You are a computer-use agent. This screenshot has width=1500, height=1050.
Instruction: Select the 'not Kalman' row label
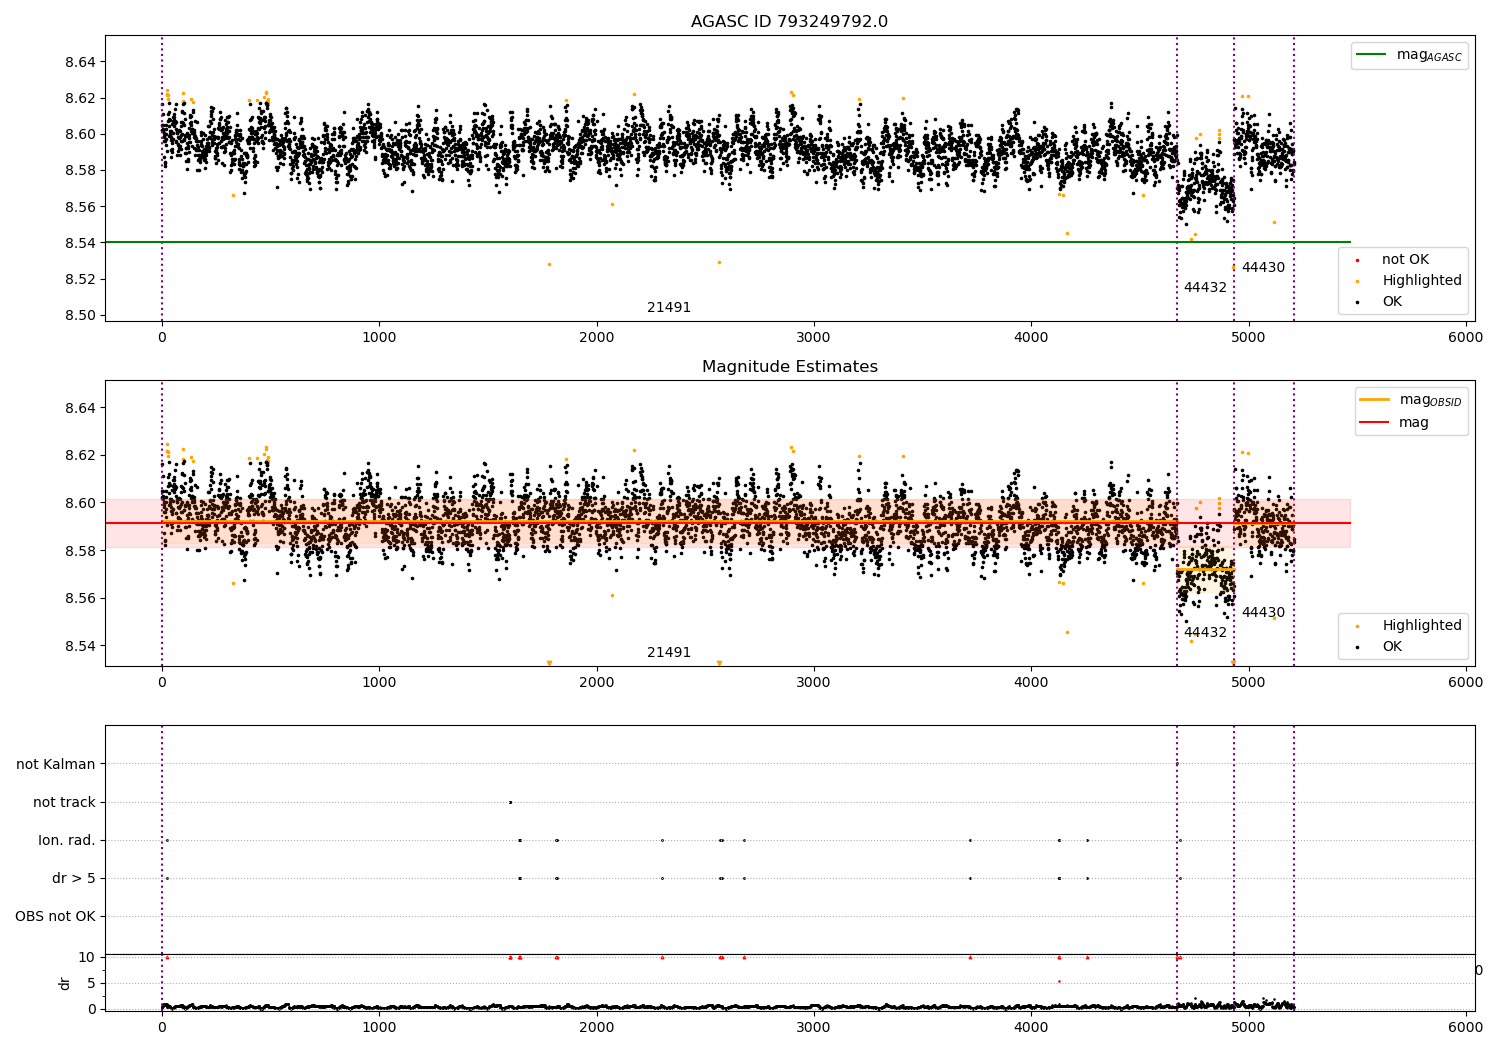[x=56, y=765]
